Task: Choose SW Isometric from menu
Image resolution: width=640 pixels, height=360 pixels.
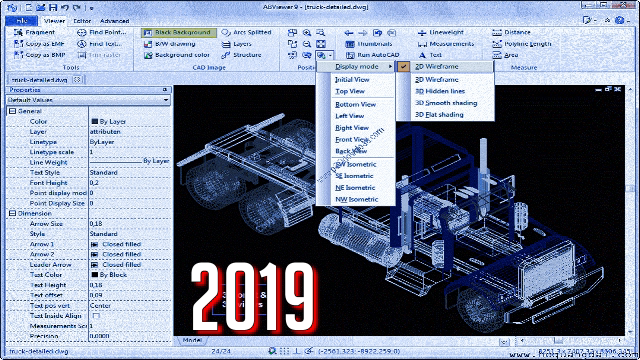Action: (x=356, y=164)
